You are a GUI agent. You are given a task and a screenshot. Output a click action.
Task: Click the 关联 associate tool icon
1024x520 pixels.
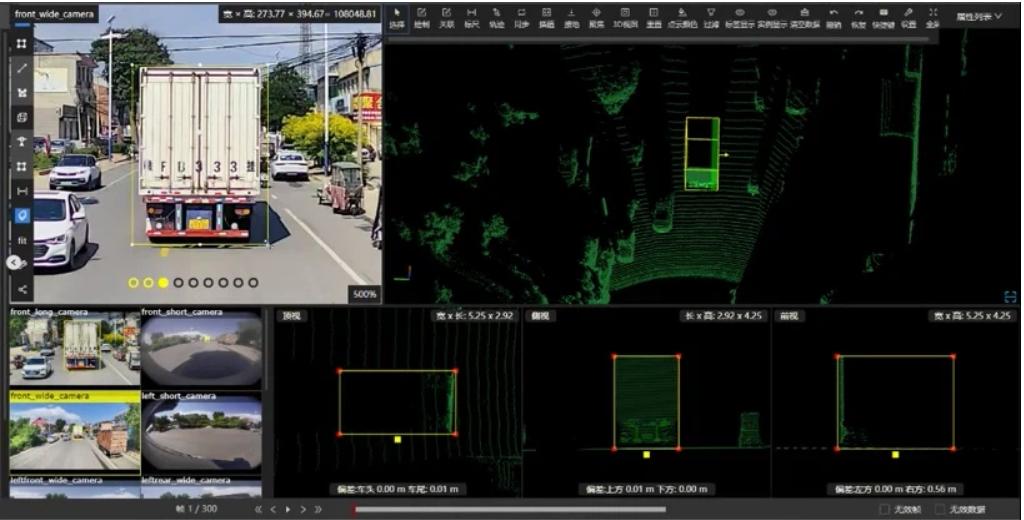pyautogui.click(x=447, y=18)
